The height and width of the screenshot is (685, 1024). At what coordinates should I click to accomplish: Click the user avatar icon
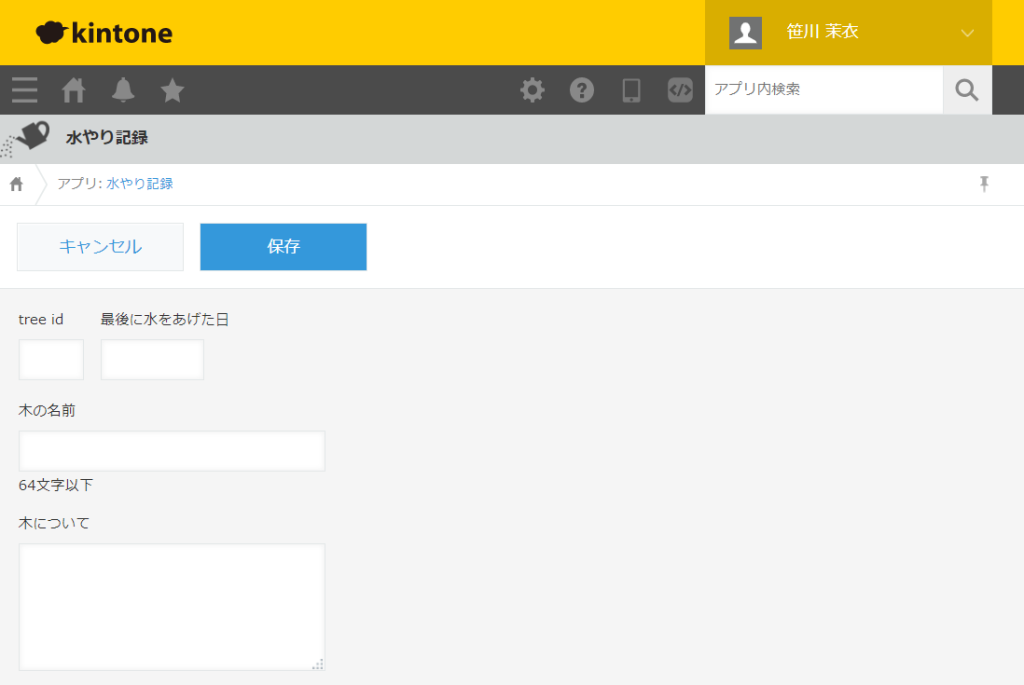click(745, 33)
